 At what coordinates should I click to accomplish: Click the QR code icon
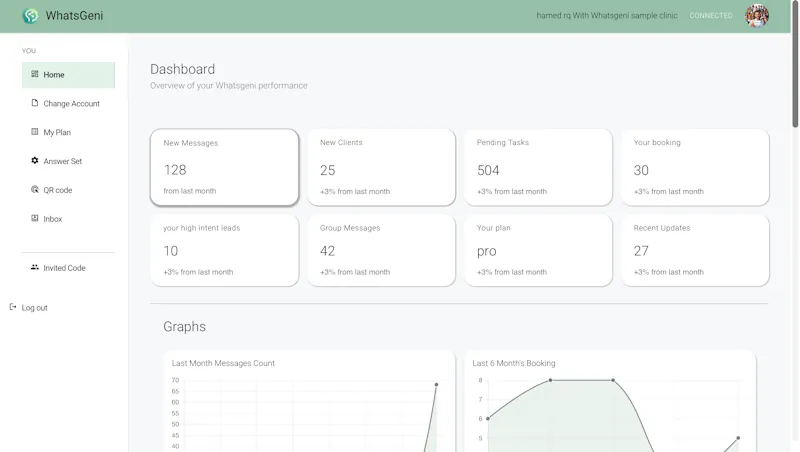35,189
